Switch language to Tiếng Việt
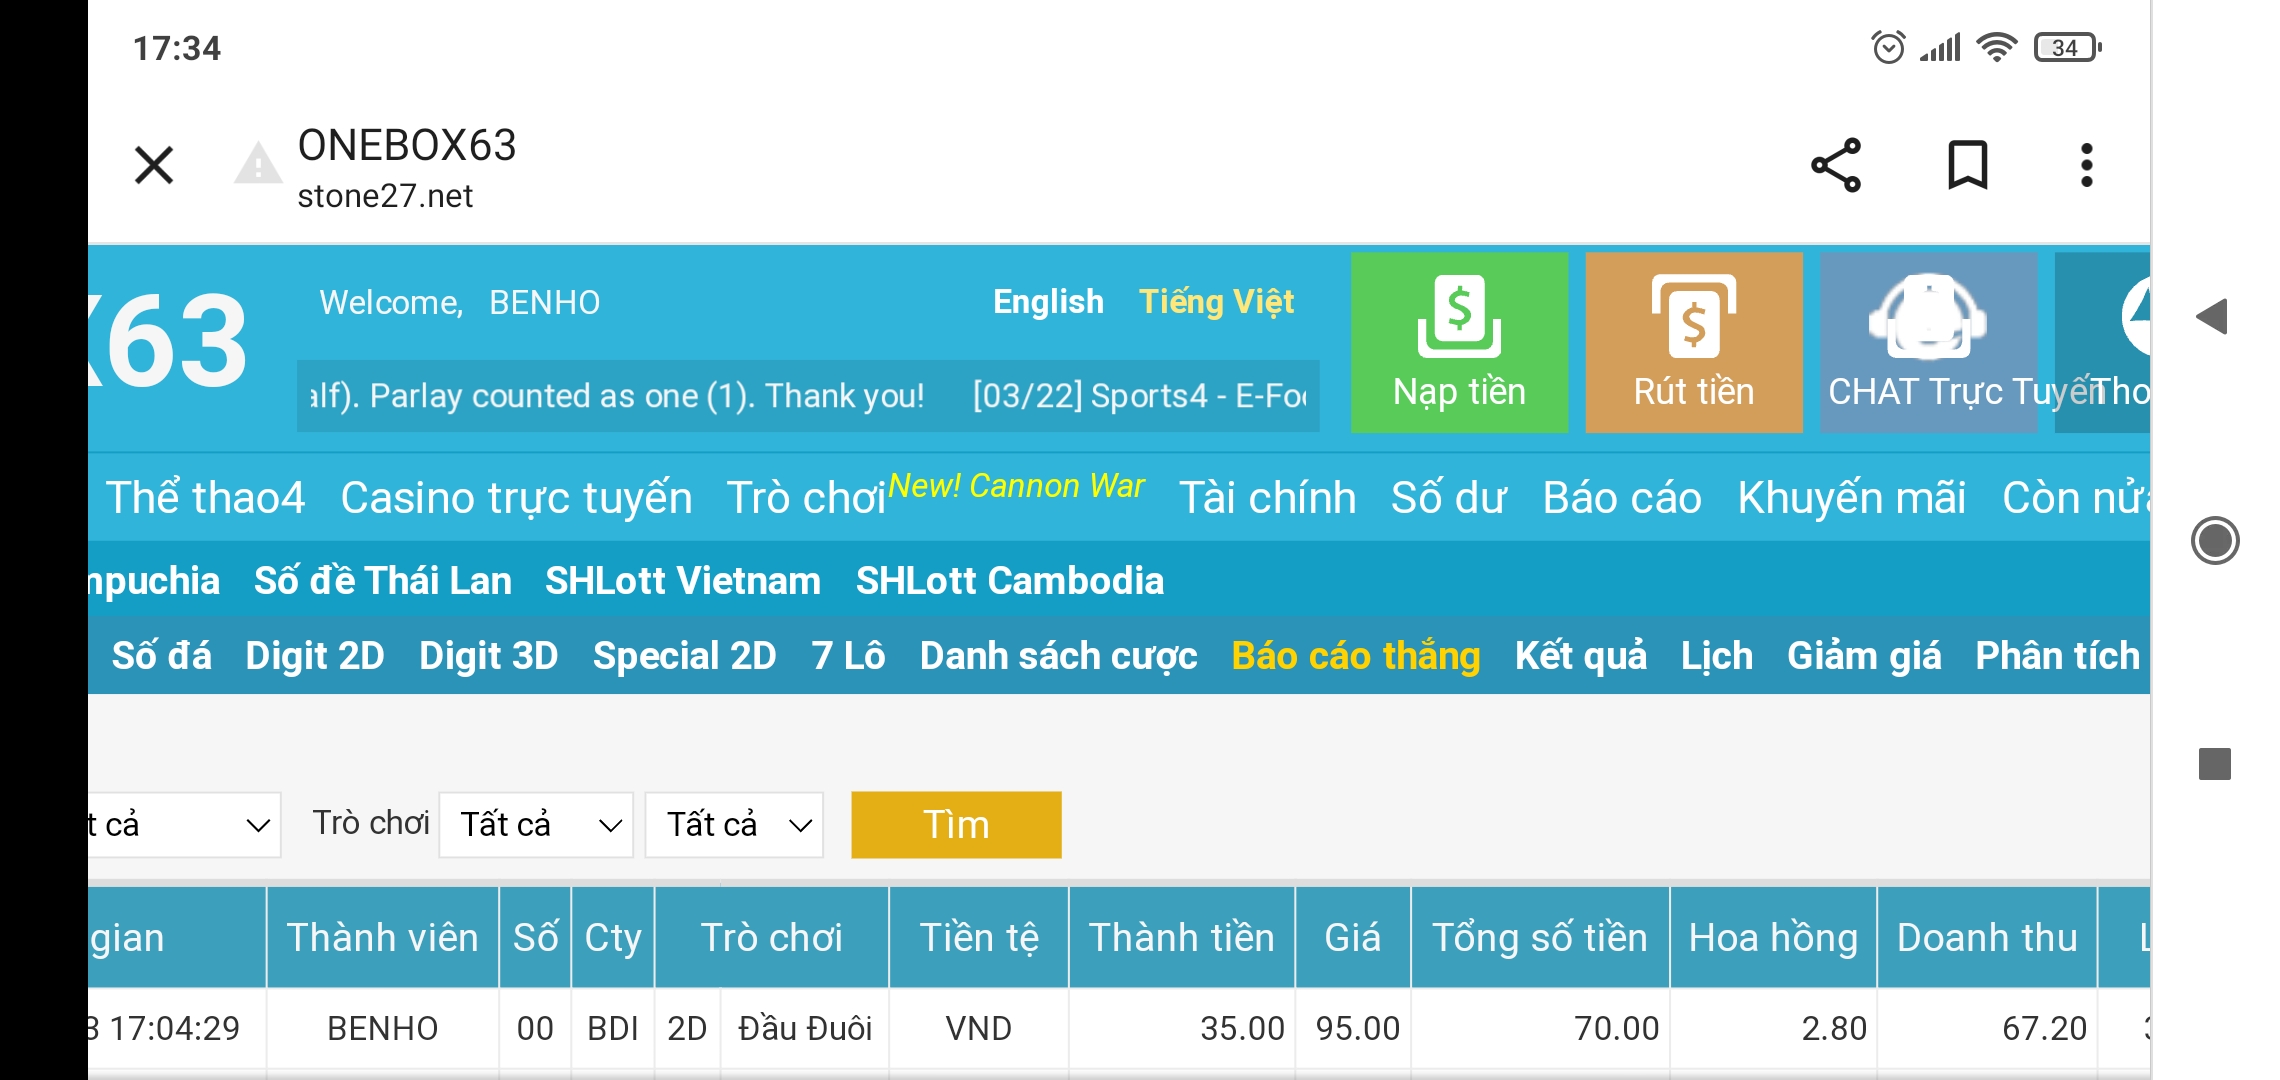 coord(1216,302)
